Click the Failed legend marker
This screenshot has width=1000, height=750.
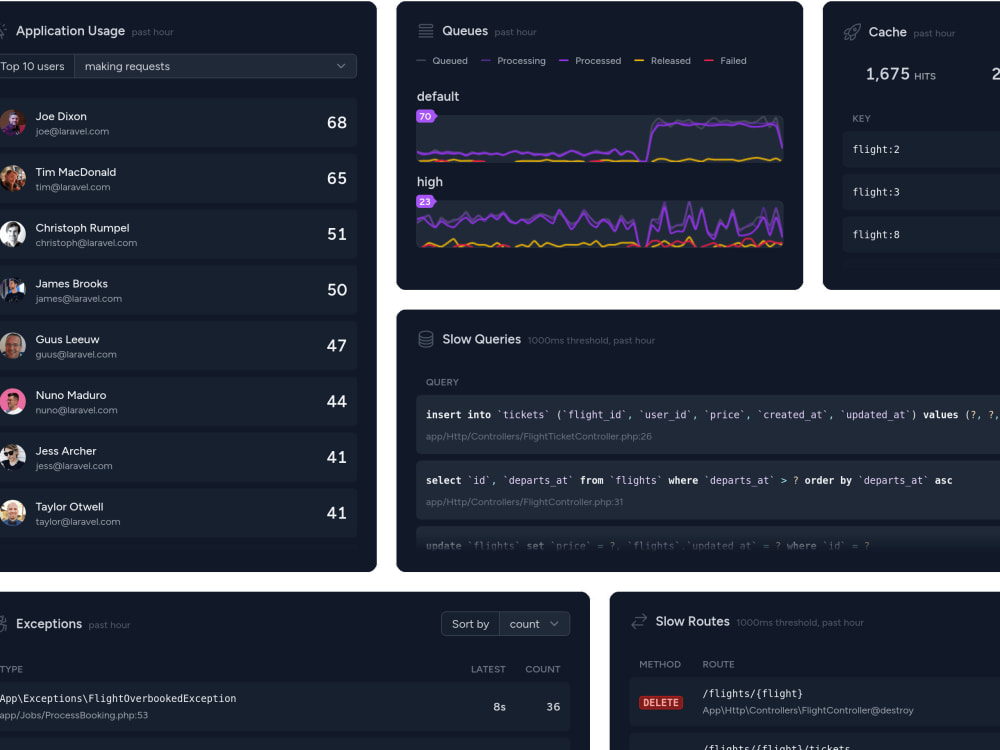(709, 61)
